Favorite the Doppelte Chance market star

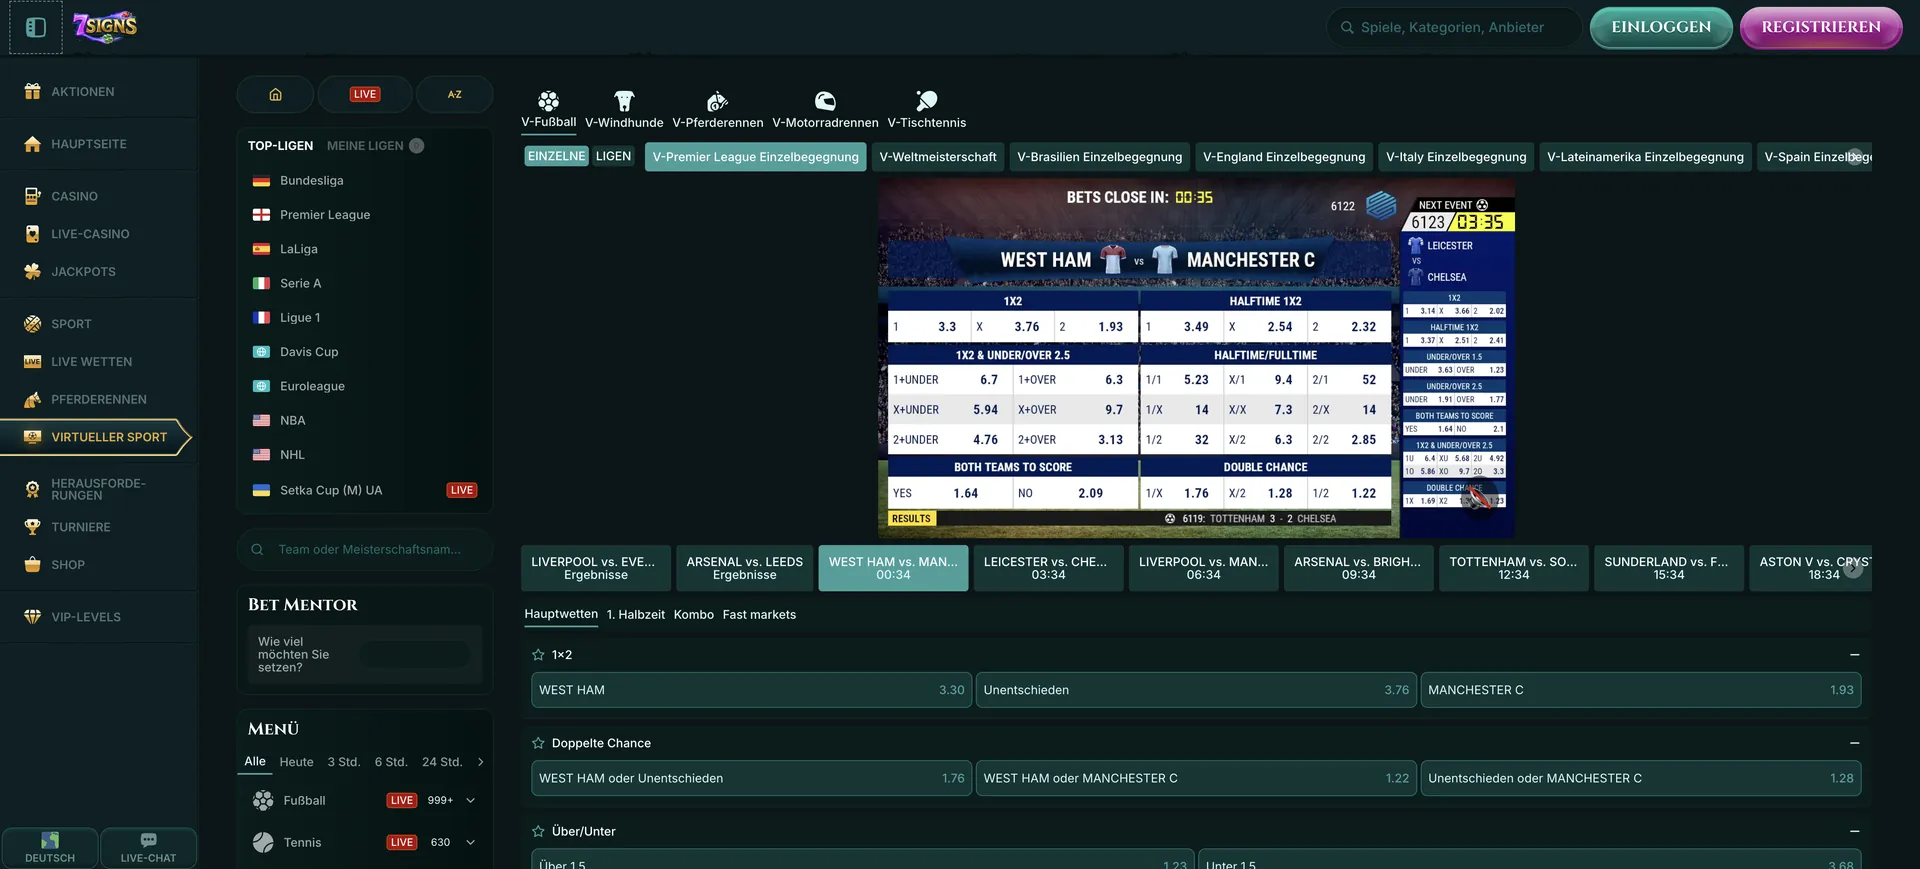(x=538, y=743)
